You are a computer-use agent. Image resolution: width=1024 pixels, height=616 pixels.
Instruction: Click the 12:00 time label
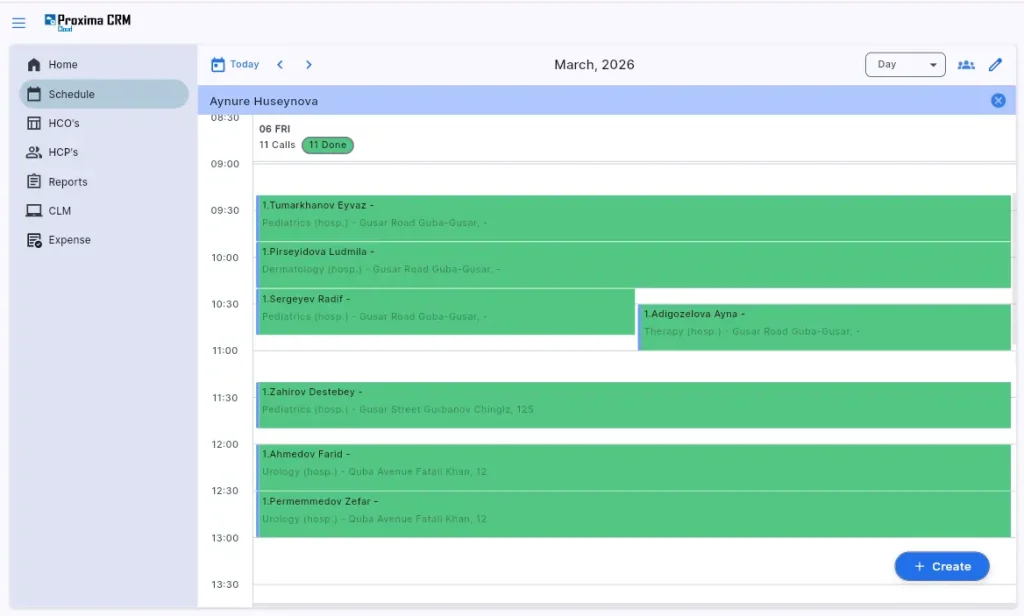pos(225,444)
